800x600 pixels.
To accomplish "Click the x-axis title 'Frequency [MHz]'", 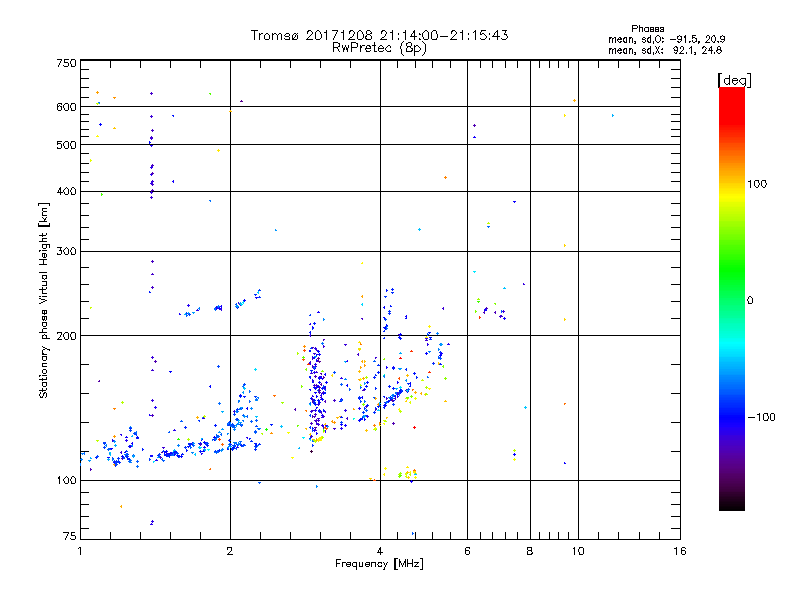I will click(379, 564).
